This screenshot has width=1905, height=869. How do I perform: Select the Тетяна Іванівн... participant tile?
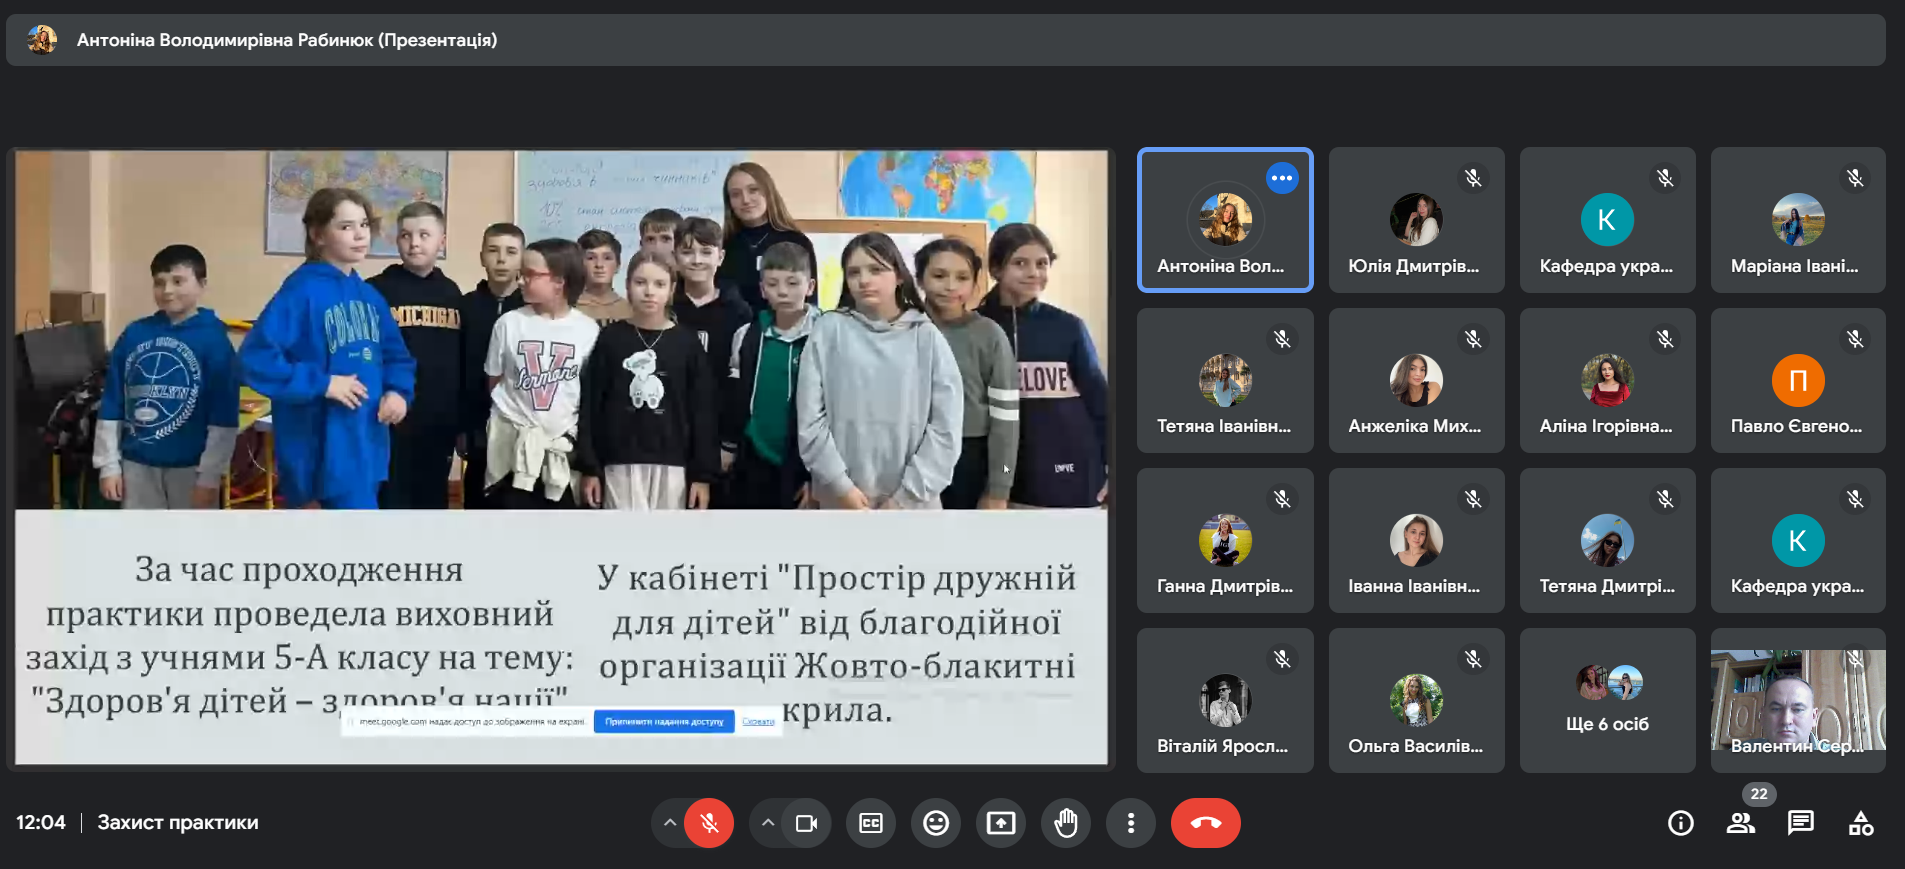[x=1225, y=380]
